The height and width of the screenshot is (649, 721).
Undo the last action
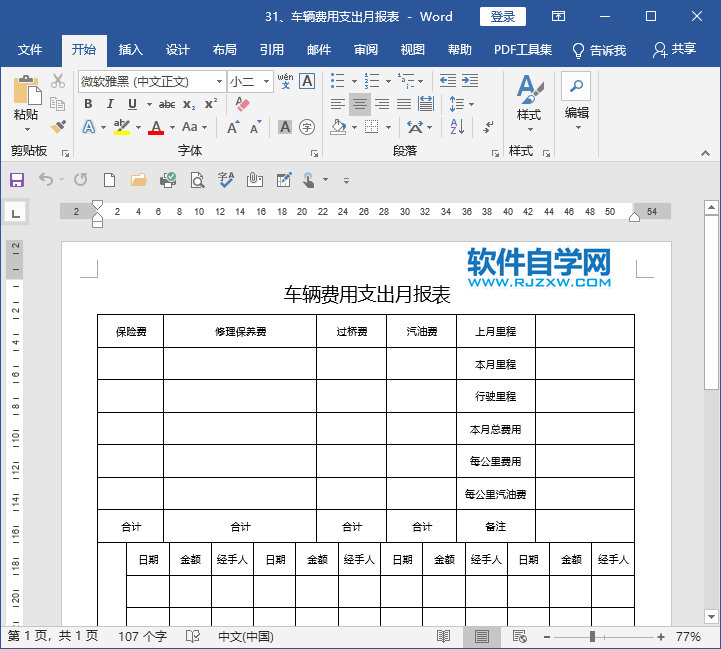coord(46,179)
